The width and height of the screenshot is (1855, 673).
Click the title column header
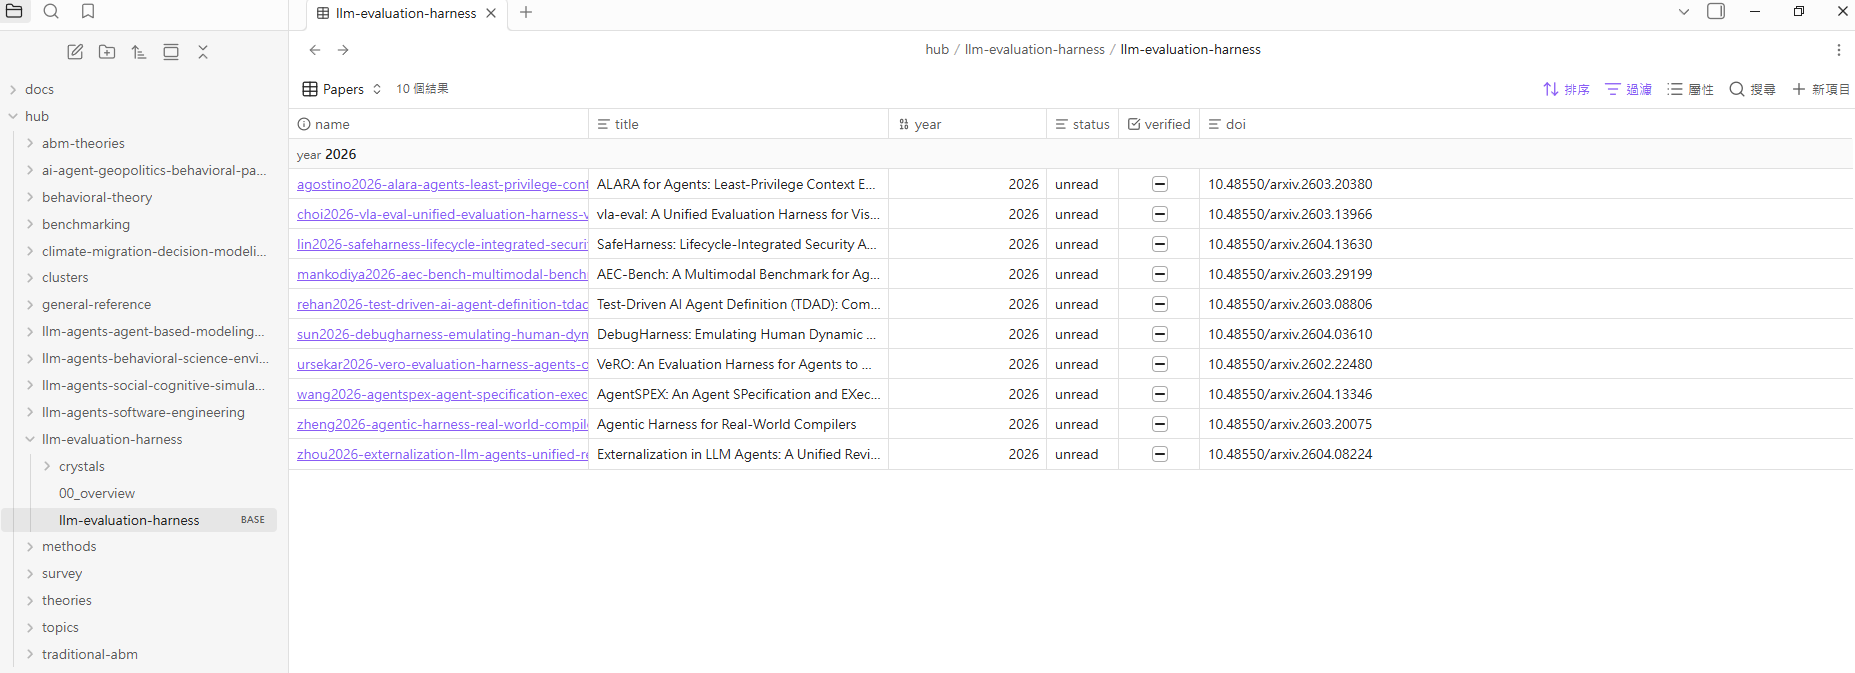pos(738,124)
